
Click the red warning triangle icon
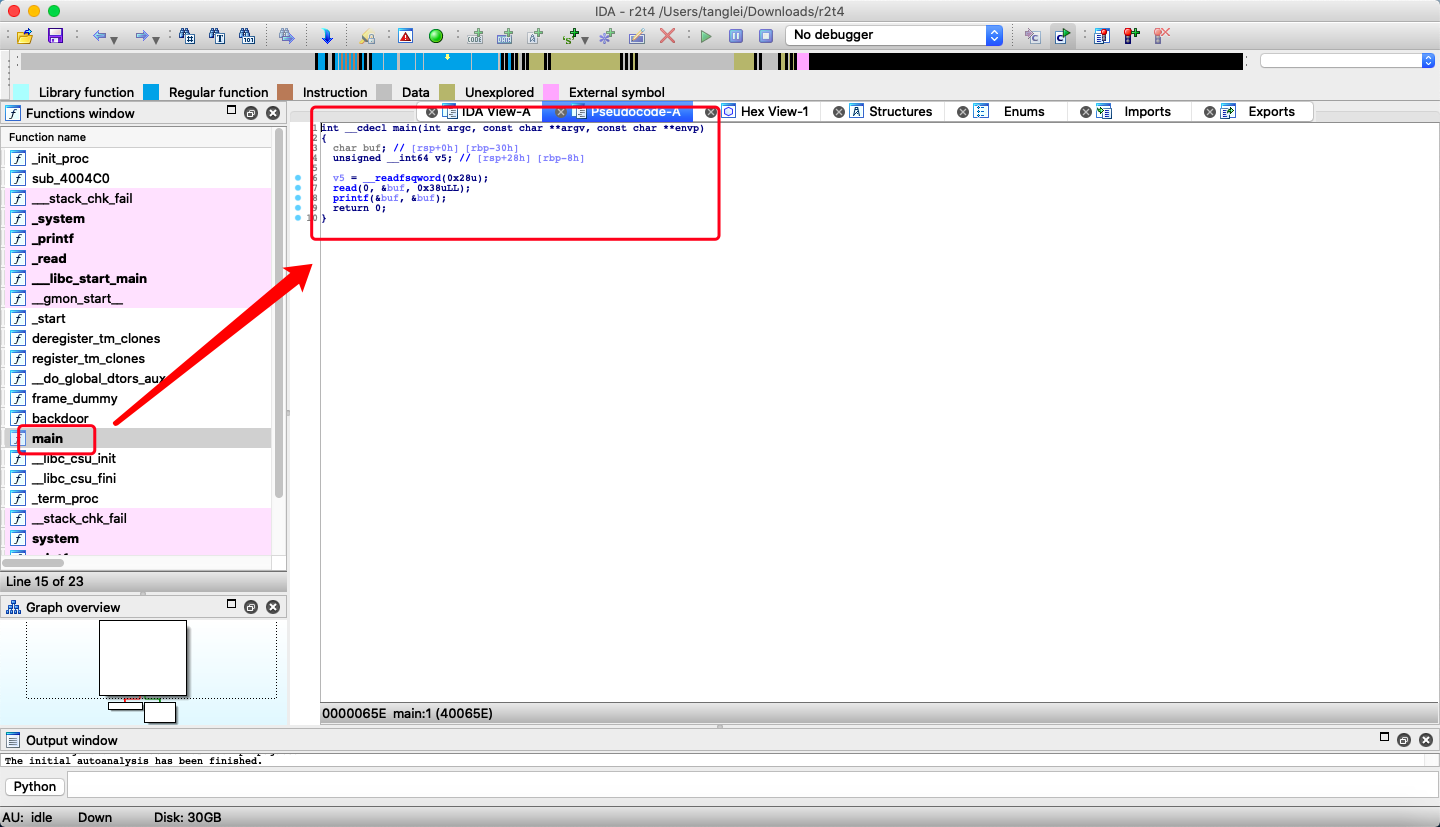(405, 36)
